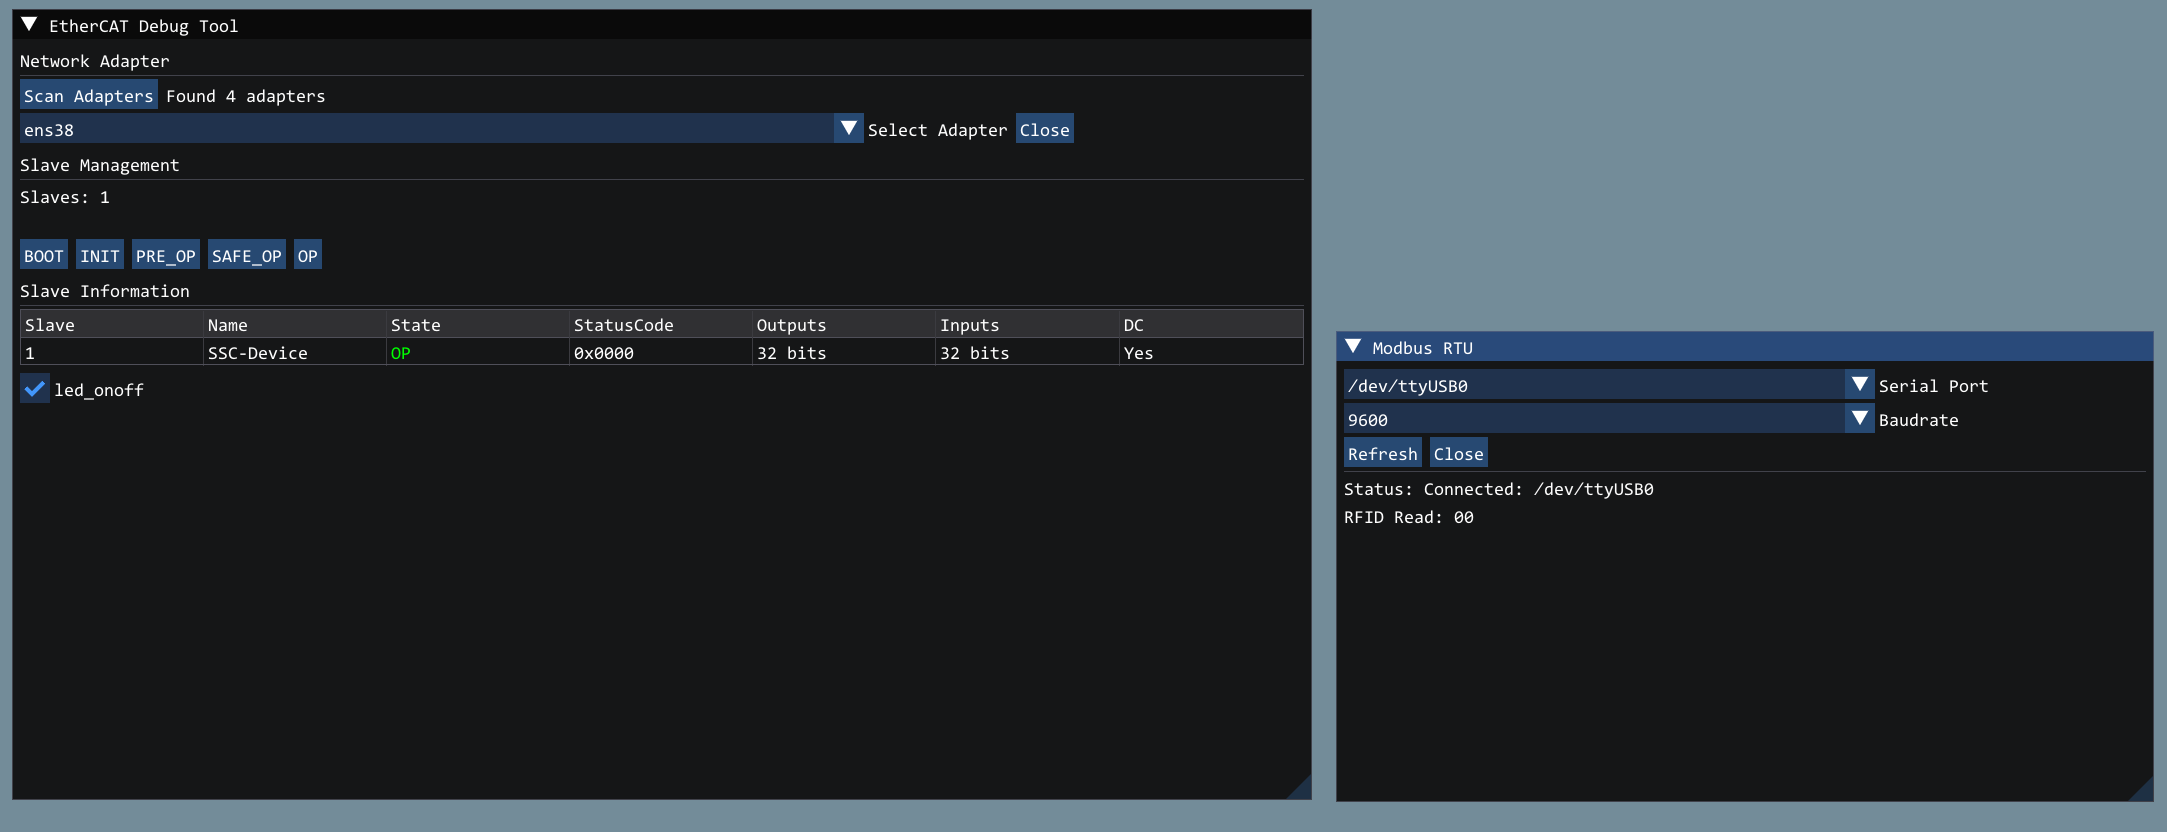This screenshot has height=832, width=2167.
Task: Close the selected network adapter
Action: (x=1044, y=129)
